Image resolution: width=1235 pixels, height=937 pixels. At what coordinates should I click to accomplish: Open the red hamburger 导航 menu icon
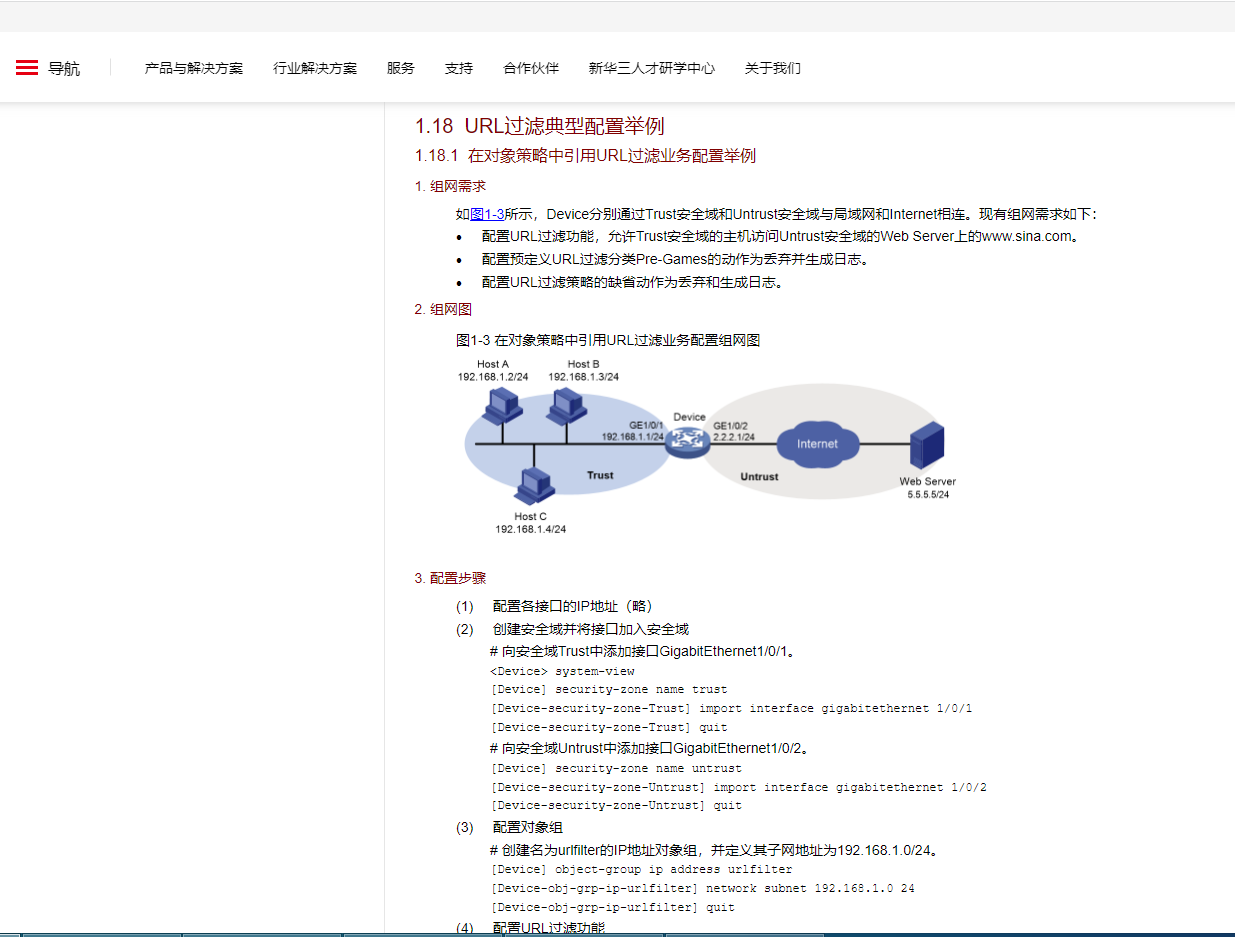(27, 68)
